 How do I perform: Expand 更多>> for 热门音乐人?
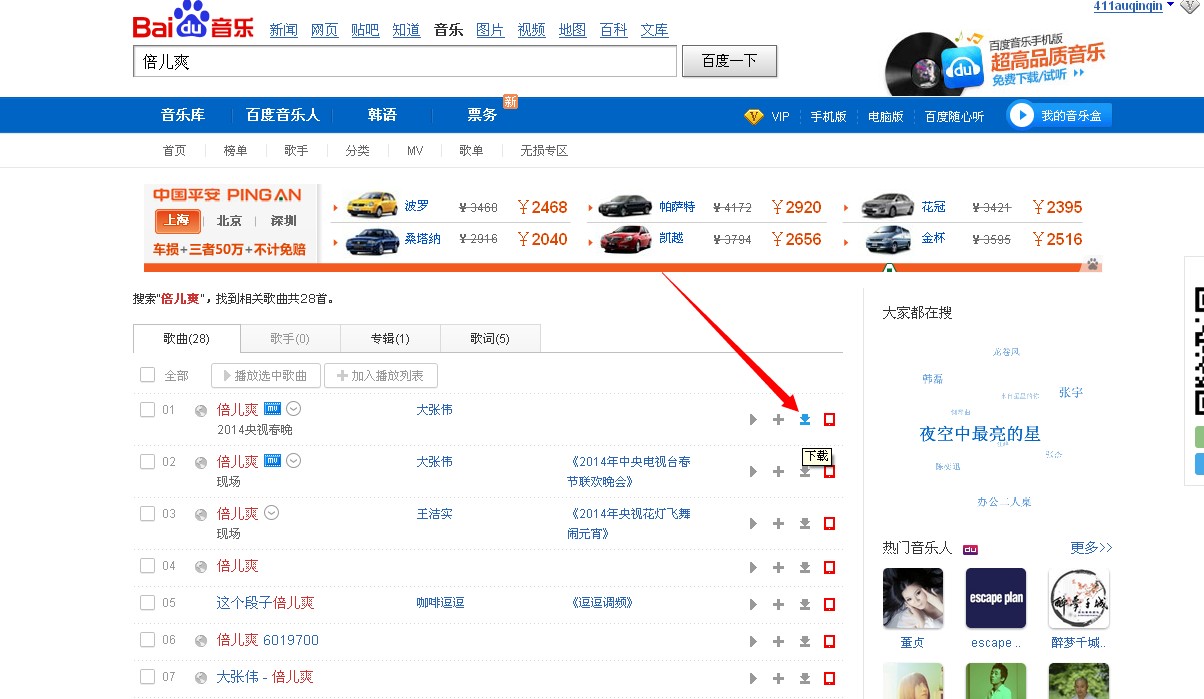pos(1091,548)
